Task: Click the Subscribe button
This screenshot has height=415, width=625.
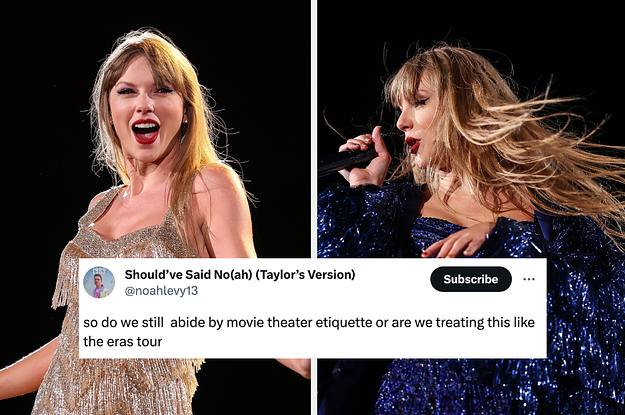Action: (x=471, y=279)
